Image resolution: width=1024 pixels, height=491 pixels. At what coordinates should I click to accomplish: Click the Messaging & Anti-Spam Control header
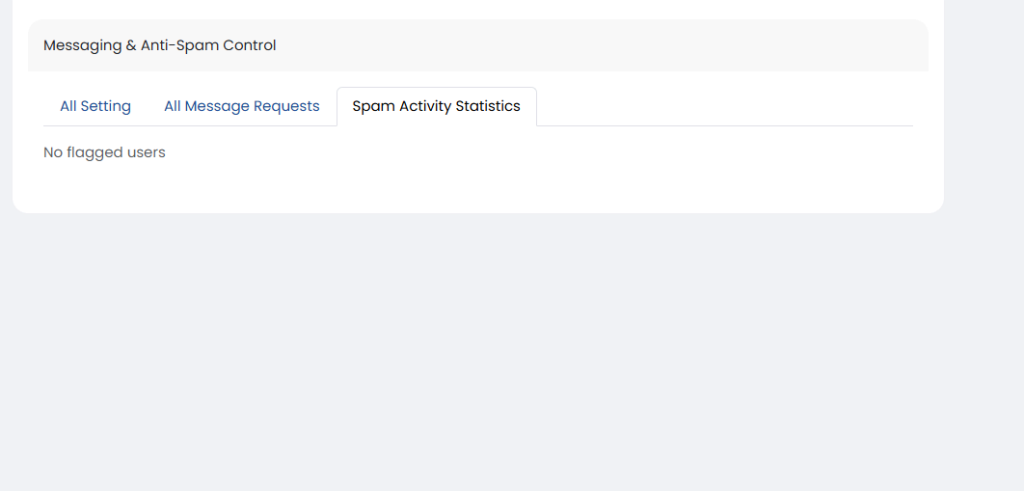point(160,45)
